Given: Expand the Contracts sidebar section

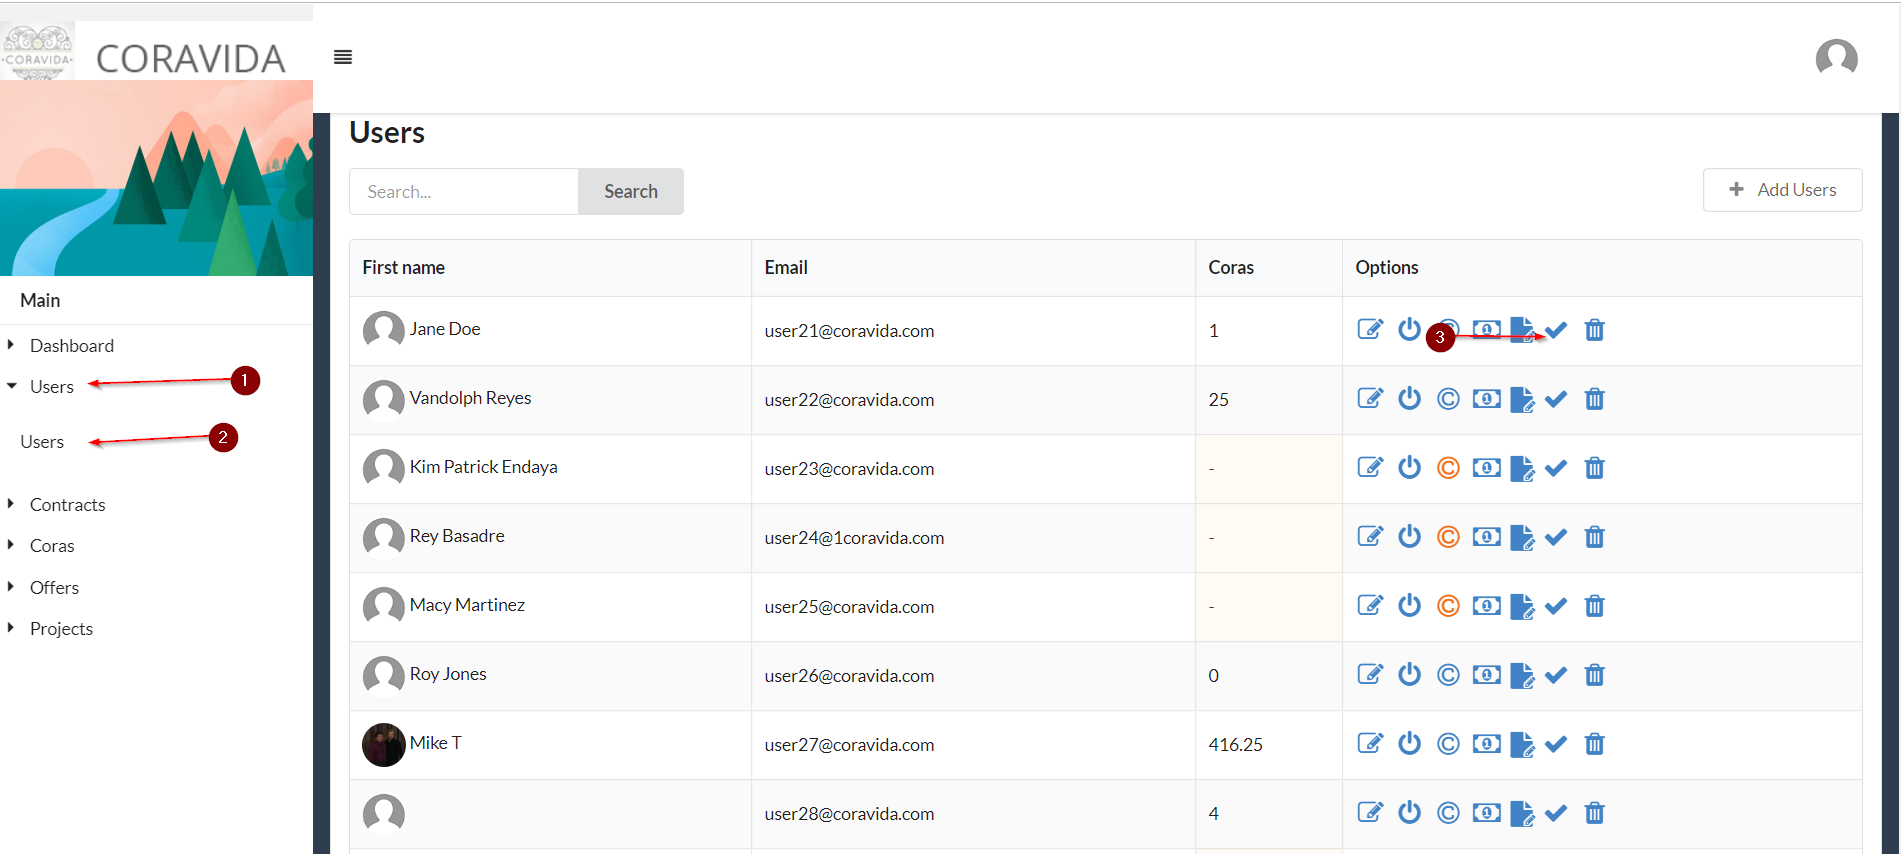Looking at the screenshot, I should pos(67,505).
